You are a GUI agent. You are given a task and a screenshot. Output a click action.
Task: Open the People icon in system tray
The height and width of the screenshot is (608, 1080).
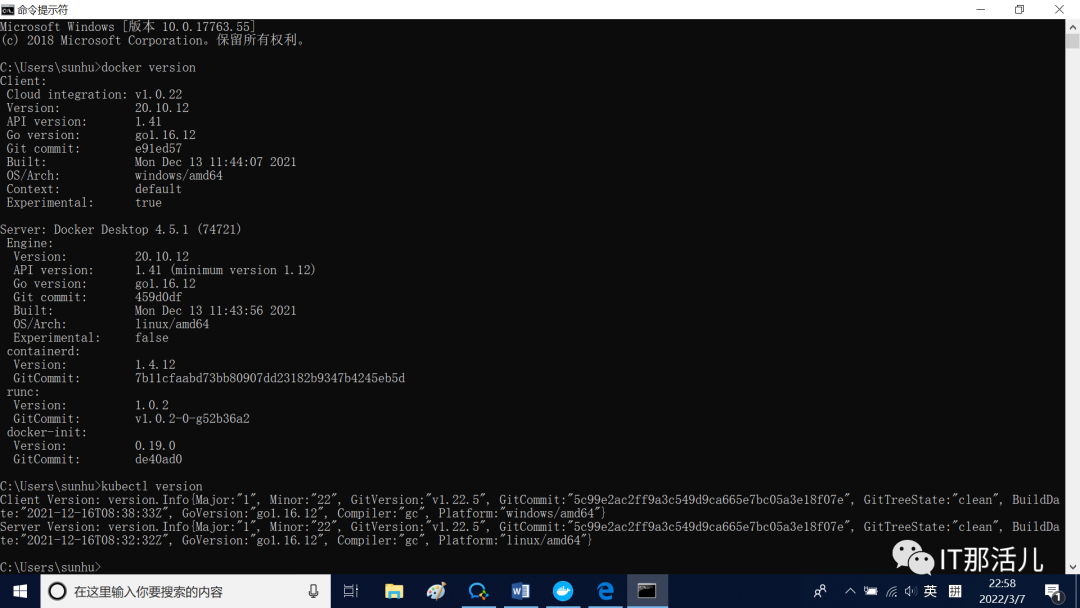coord(820,591)
